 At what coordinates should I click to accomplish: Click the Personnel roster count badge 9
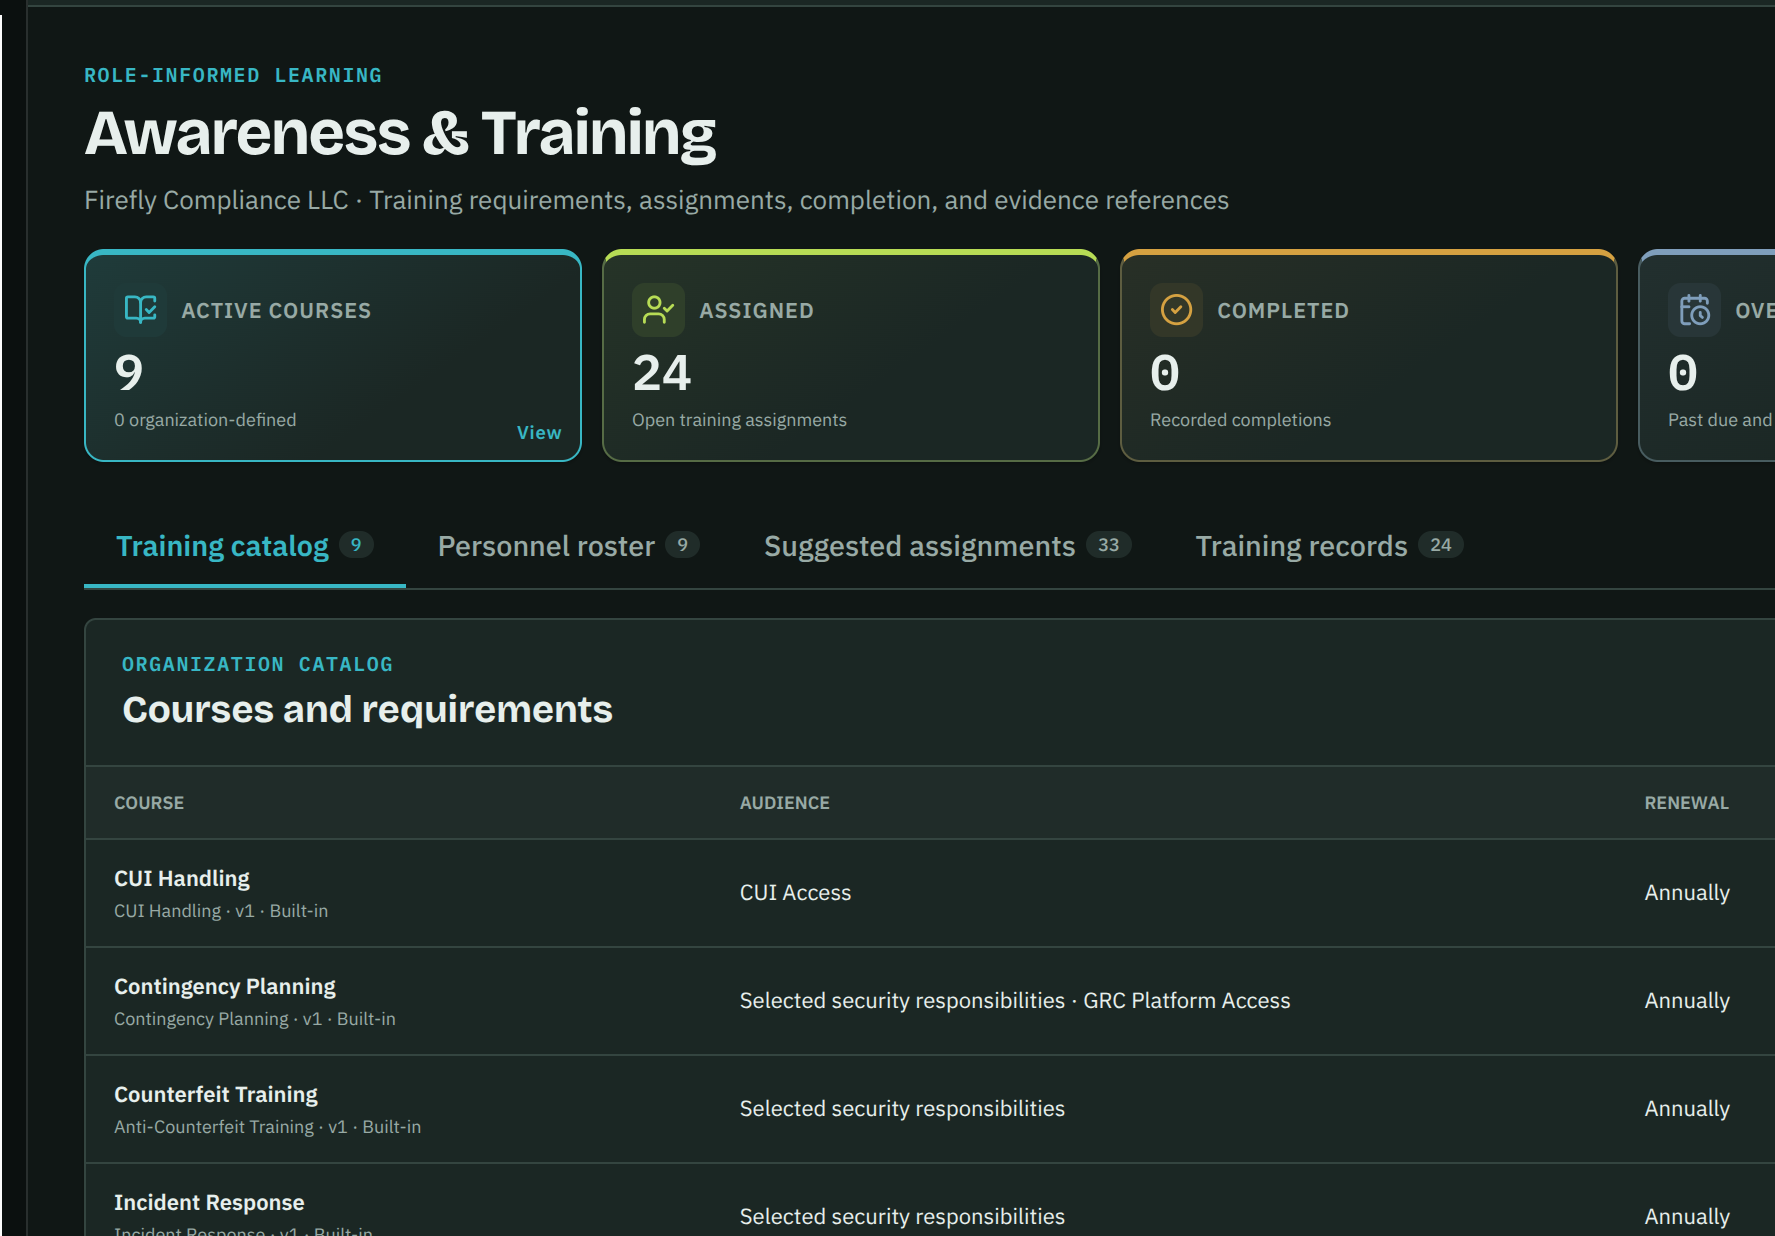[682, 545]
